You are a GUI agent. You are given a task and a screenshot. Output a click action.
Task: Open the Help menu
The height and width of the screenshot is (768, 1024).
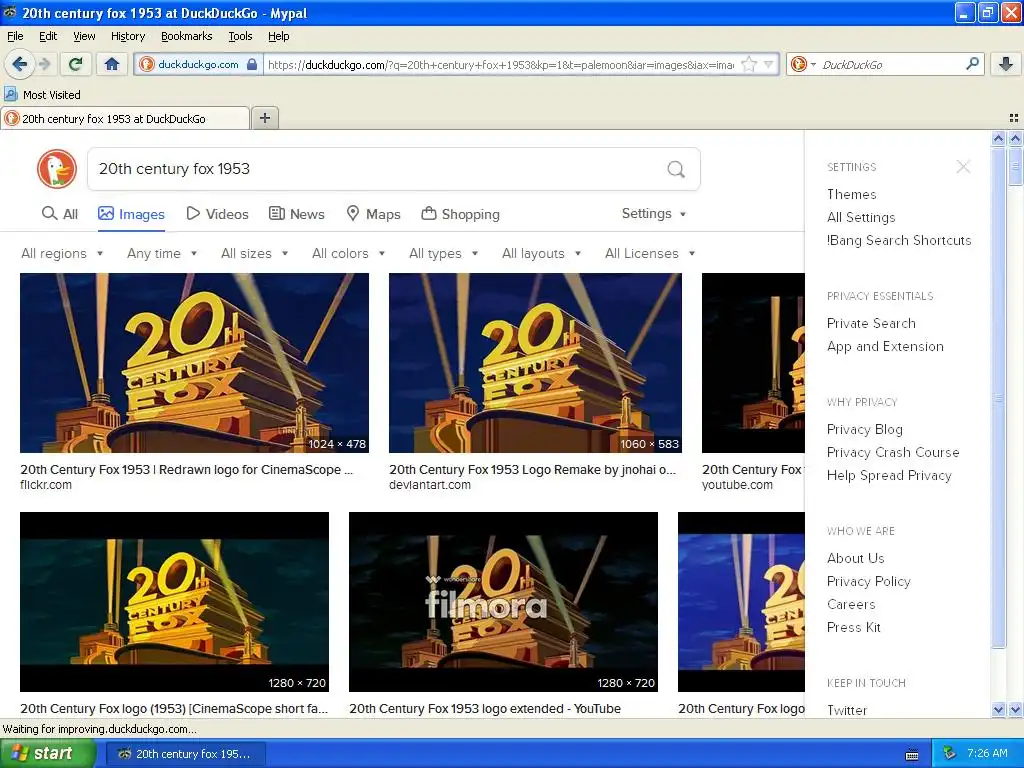(x=278, y=36)
